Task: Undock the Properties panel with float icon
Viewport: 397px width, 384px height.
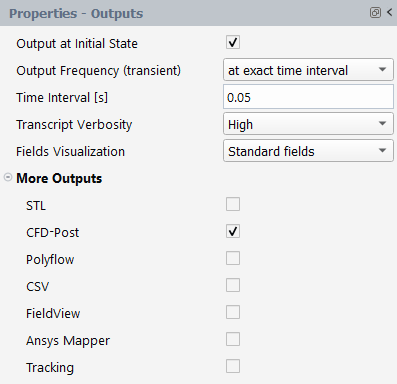Action: pos(375,13)
